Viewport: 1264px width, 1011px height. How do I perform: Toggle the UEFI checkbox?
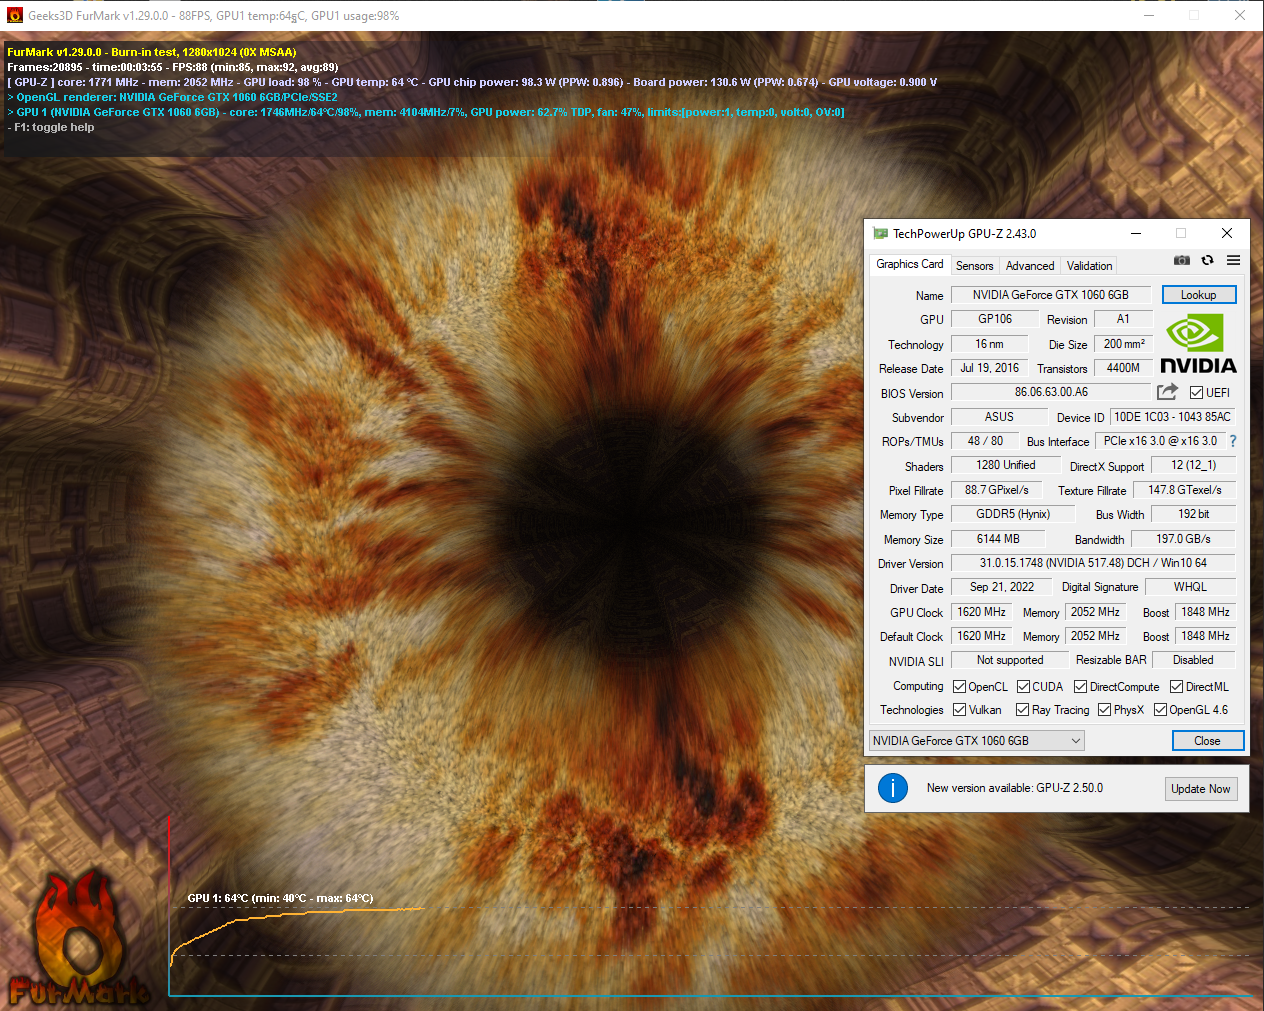tap(1196, 393)
